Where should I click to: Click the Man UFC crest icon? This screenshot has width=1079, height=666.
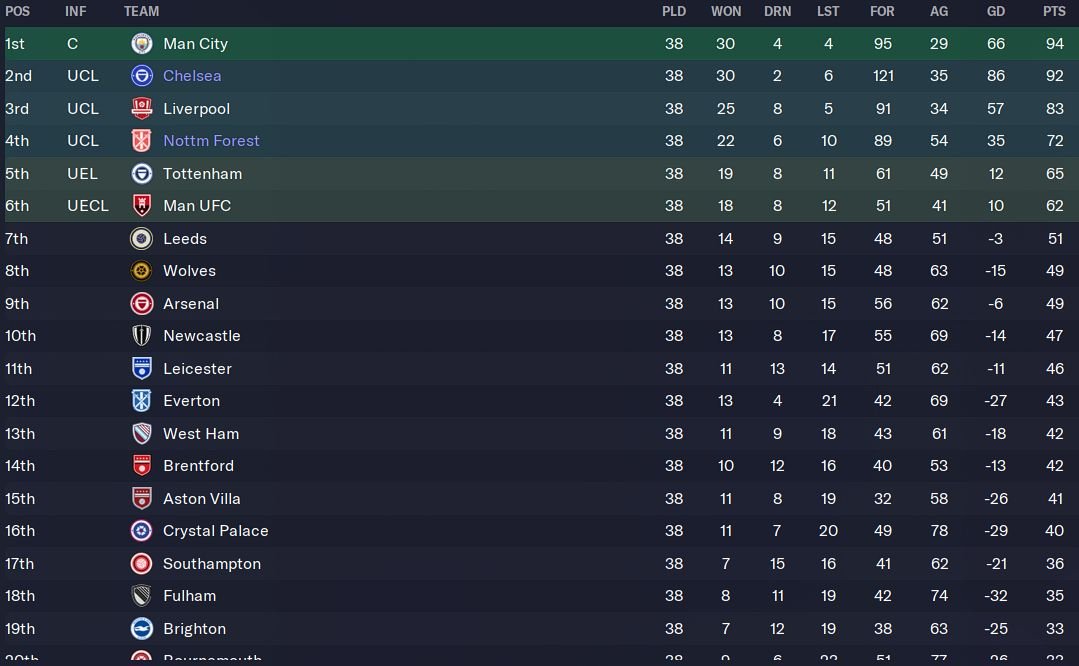[x=141, y=206]
